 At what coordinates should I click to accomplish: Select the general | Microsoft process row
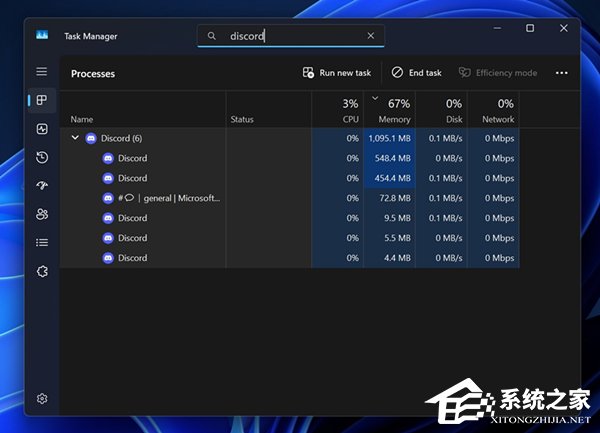[x=290, y=198]
